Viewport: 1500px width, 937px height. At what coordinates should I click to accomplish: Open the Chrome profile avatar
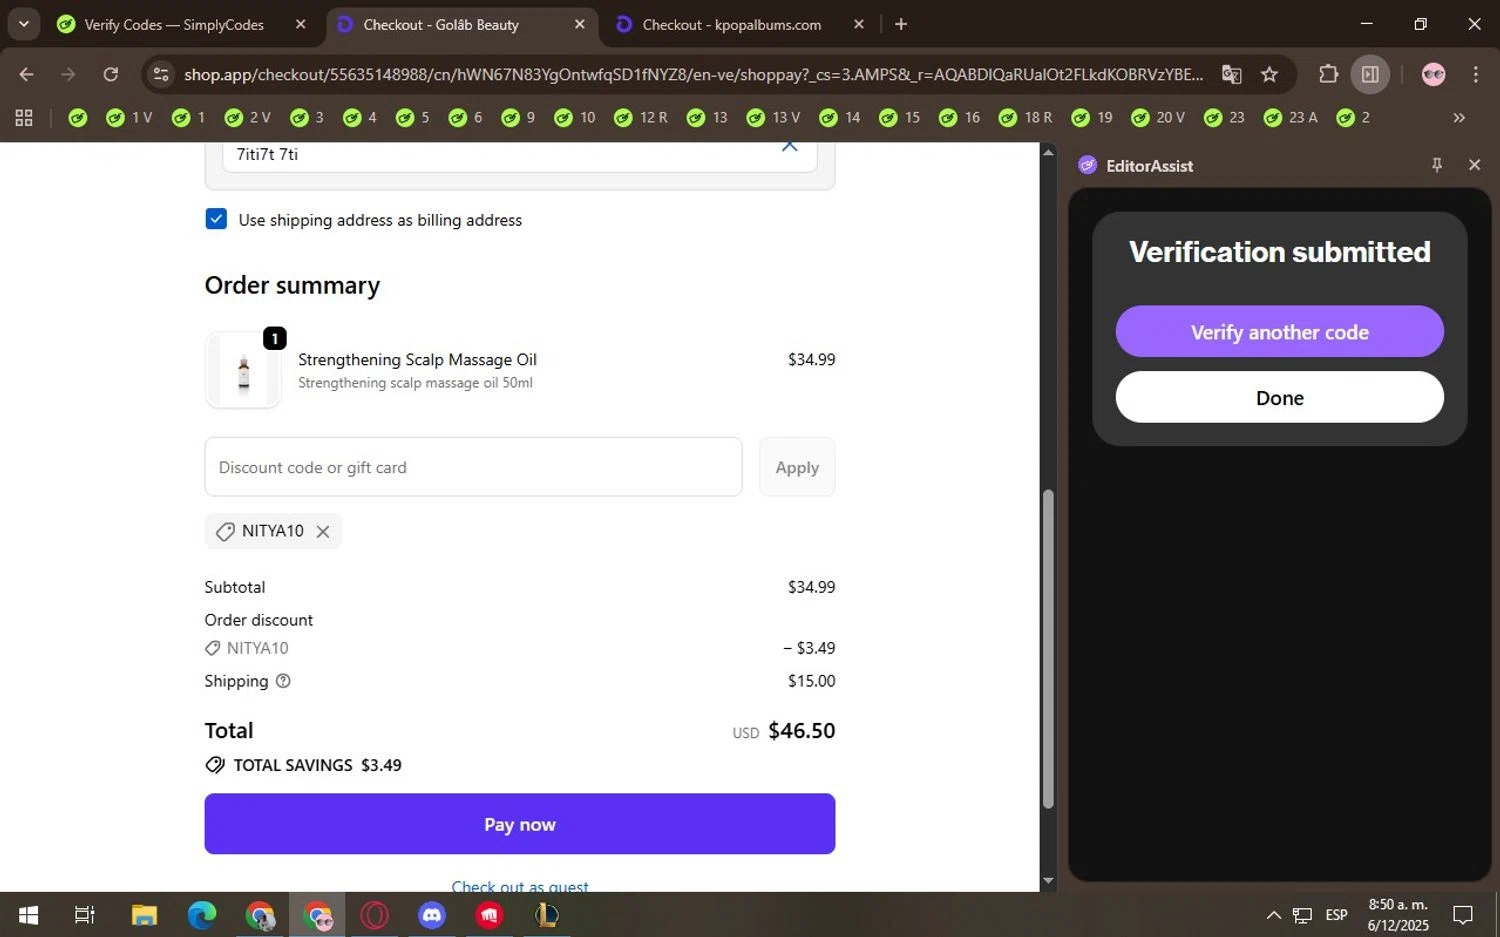click(x=1433, y=74)
